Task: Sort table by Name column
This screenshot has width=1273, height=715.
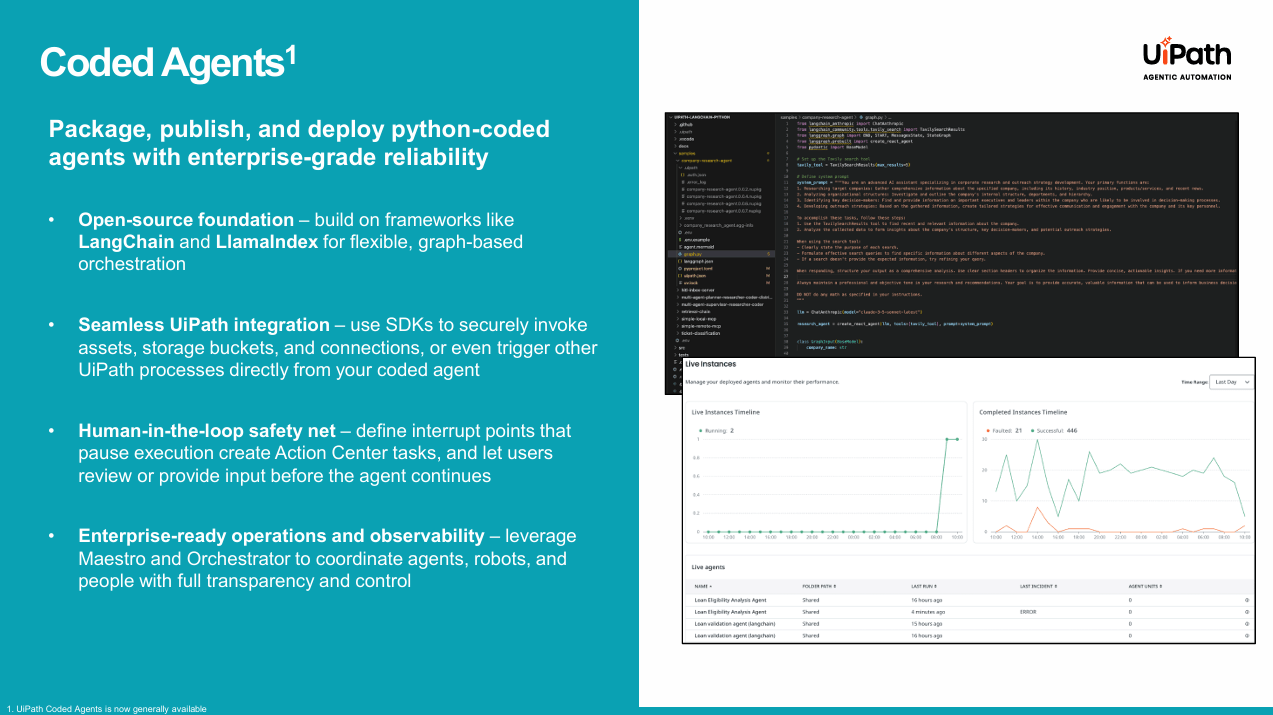Action: point(703,586)
